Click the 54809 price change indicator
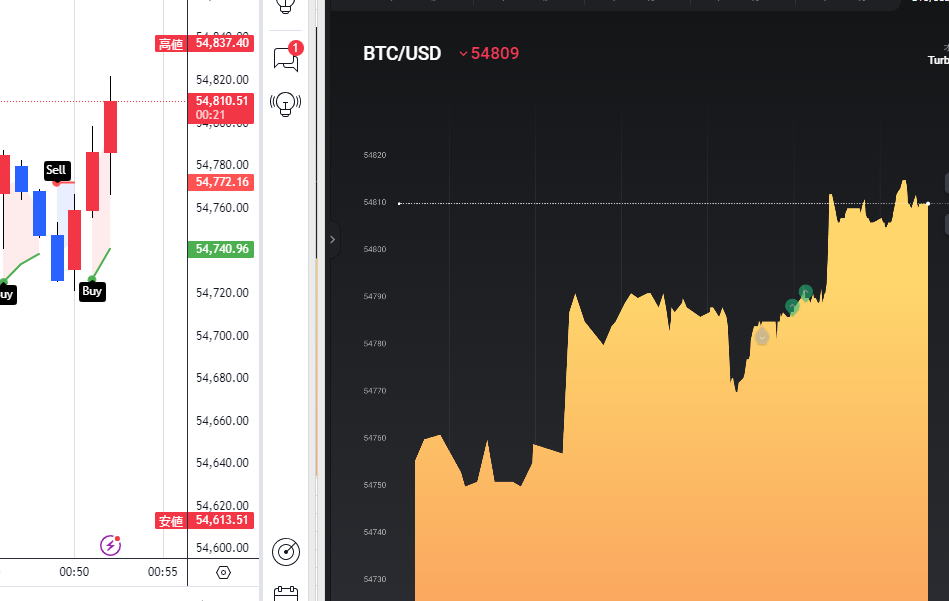Viewport: 949px width, 601px height. pyautogui.click(x=489, y=54)
